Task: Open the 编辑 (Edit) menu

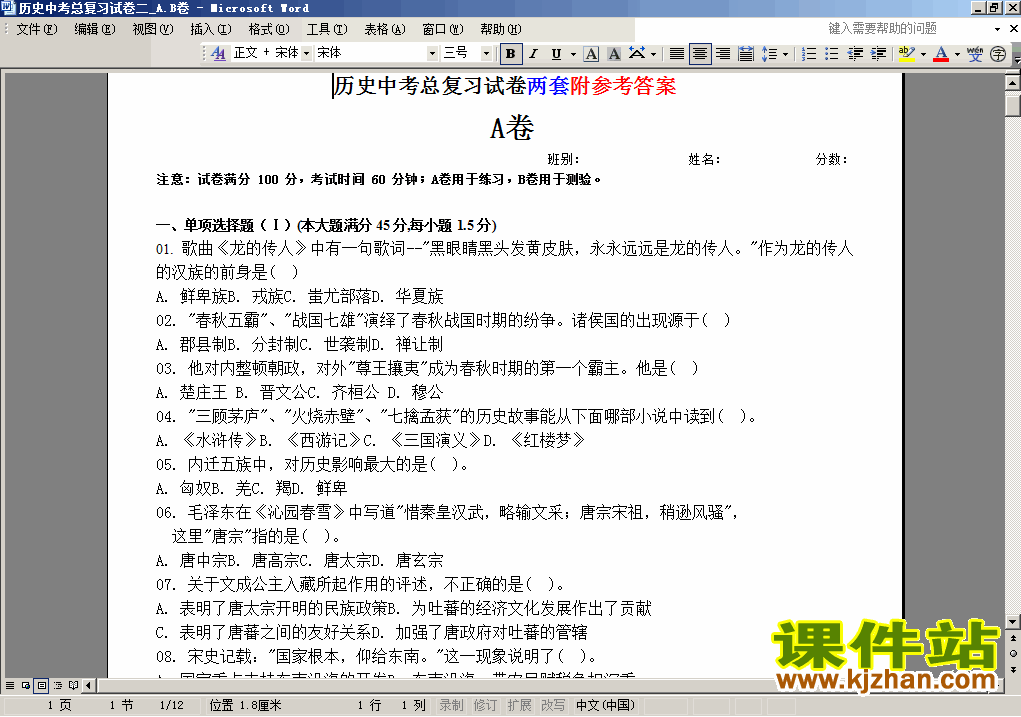Action: click(94, 29)
